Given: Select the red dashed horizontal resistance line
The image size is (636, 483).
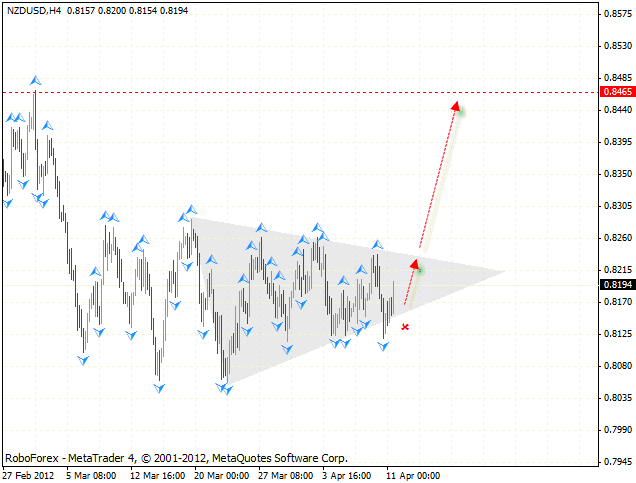Looking at the screenshot, I should (x=300, y=92).
